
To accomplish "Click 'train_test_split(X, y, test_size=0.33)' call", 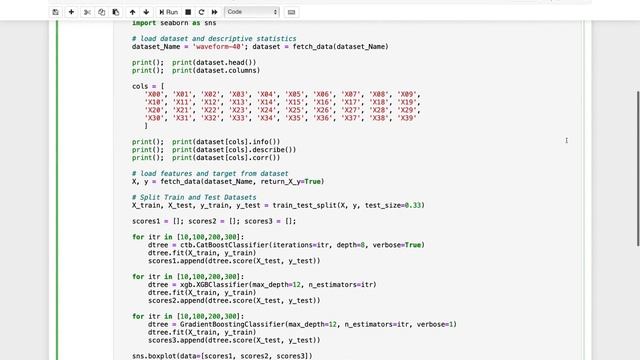I will [x=349, y=205].
